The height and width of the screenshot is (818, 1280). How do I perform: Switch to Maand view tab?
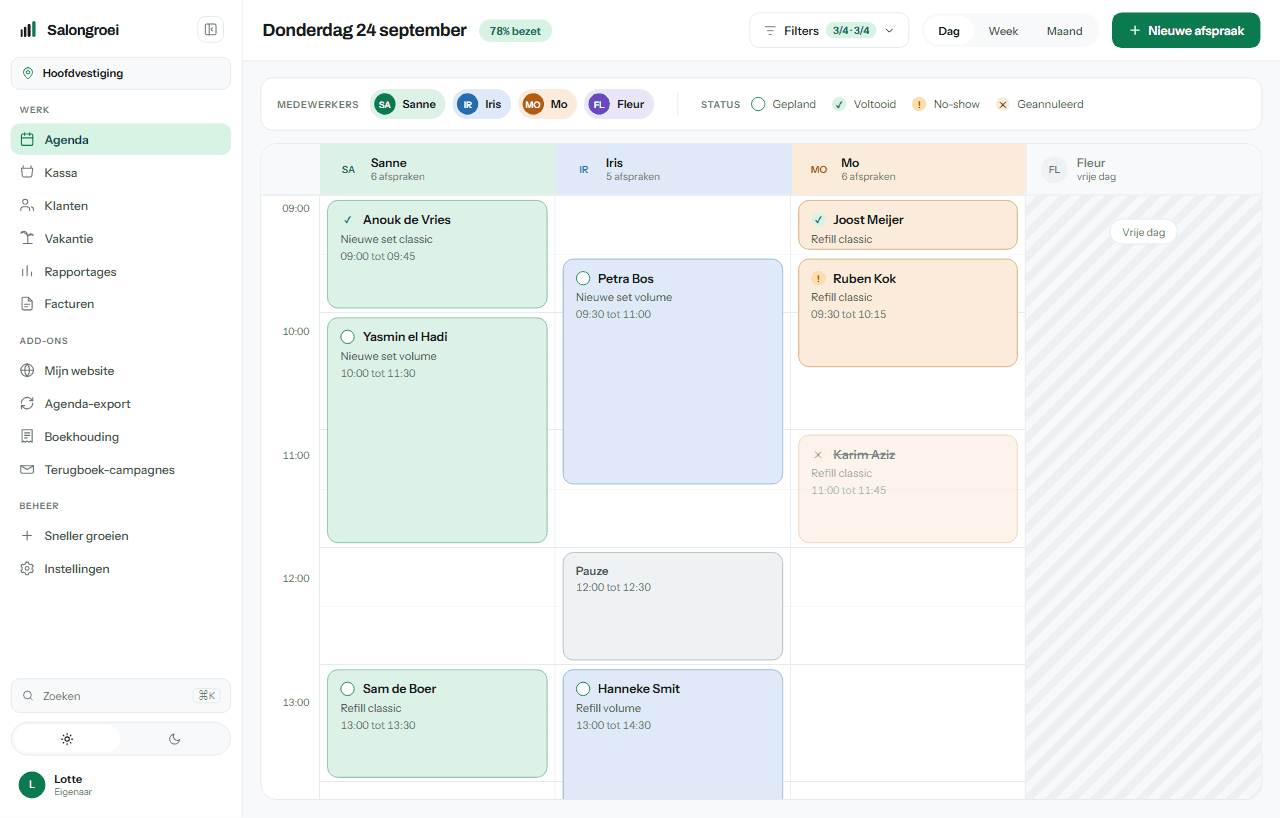1064,31
